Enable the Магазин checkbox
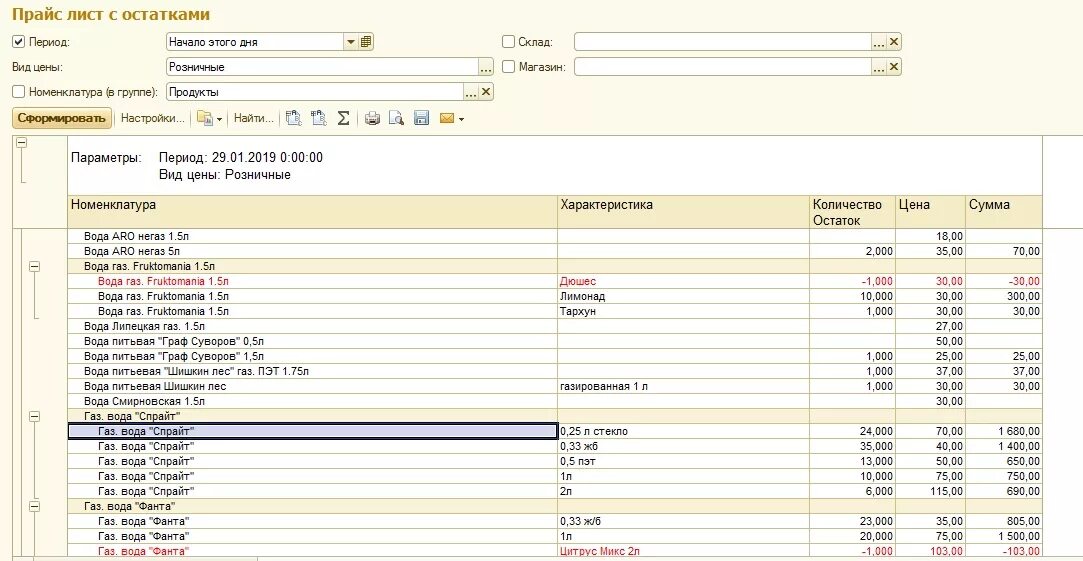Image resolution: width=1083 pixels, height=561 pixels. (x=508, y=66)
